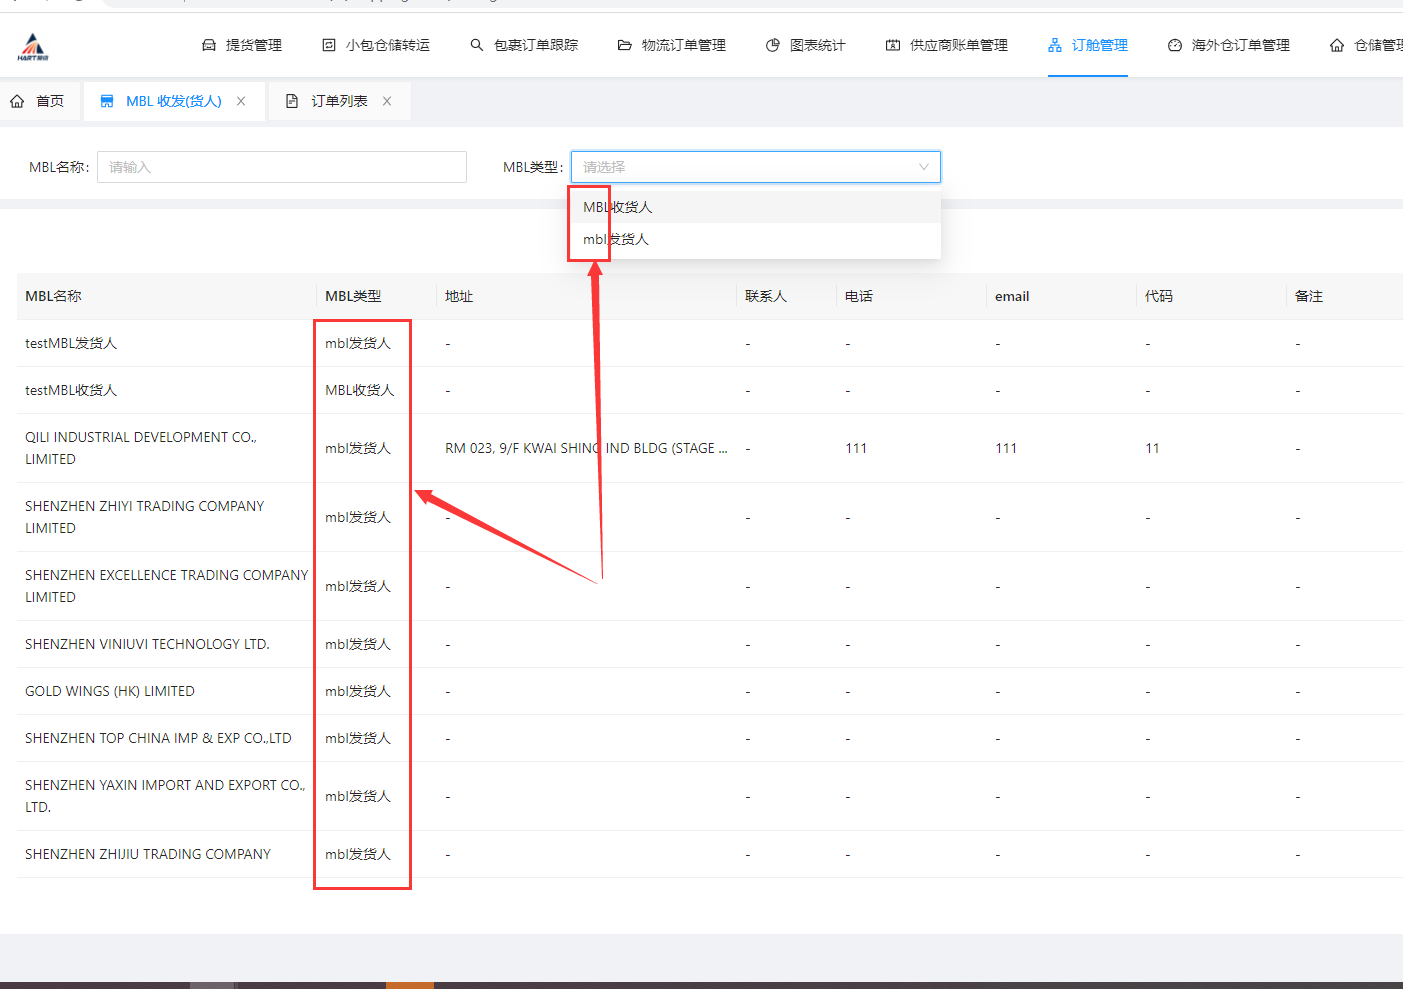Open the 包裹订单跟踪 menu
The height and width of the screenshot is (989, 1403).
coord(524,45)
